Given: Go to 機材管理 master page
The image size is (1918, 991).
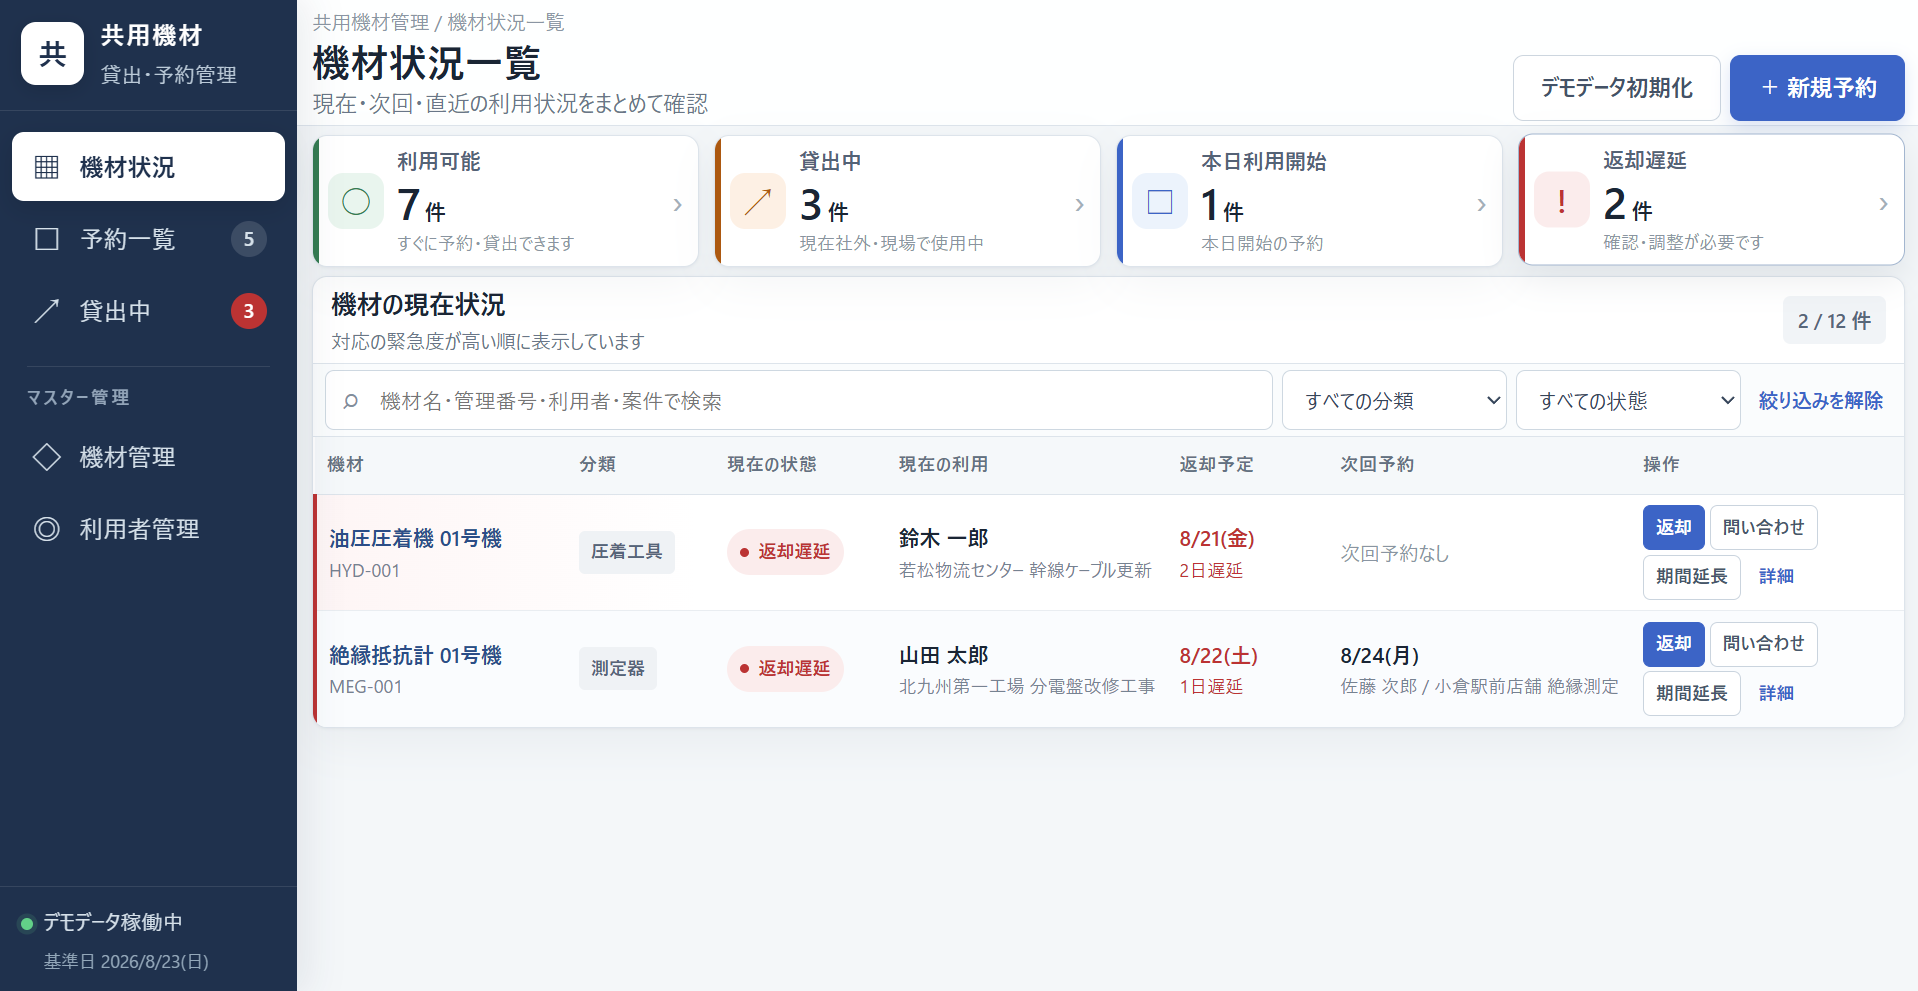Looking at the screenshot, I should pyautogui.click(x=148, y=457).
